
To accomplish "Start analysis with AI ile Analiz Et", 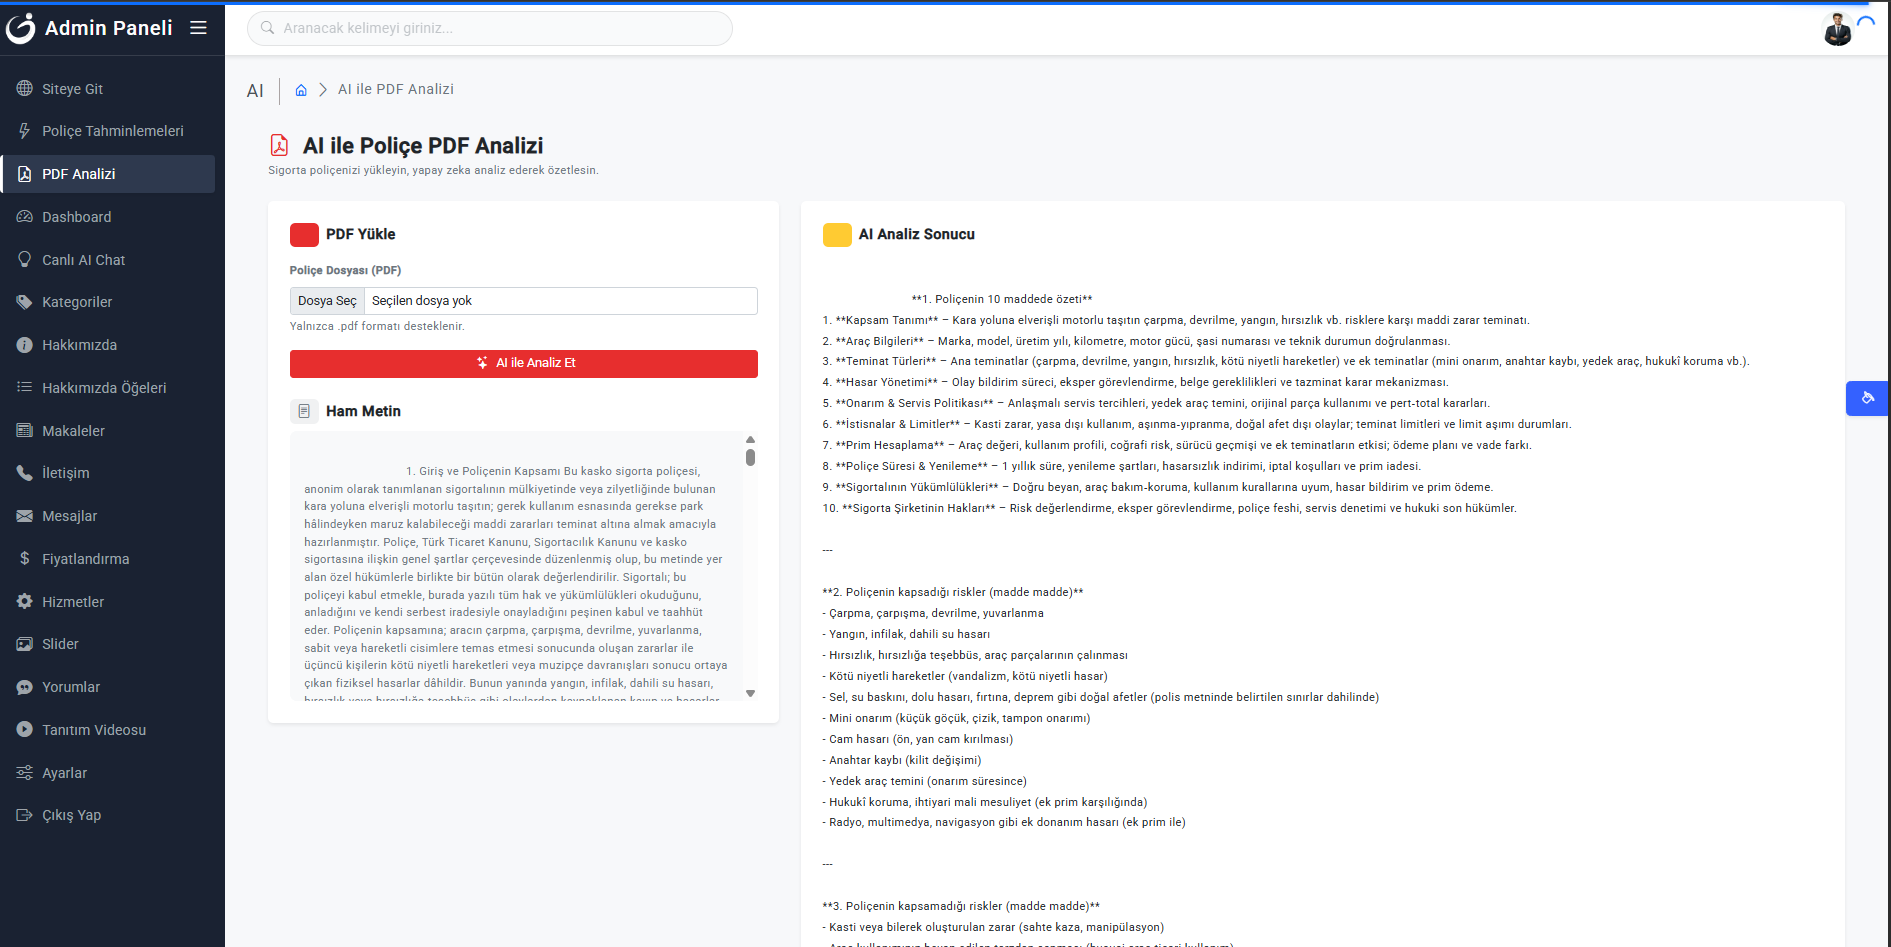I will click(x=524, y=363).
